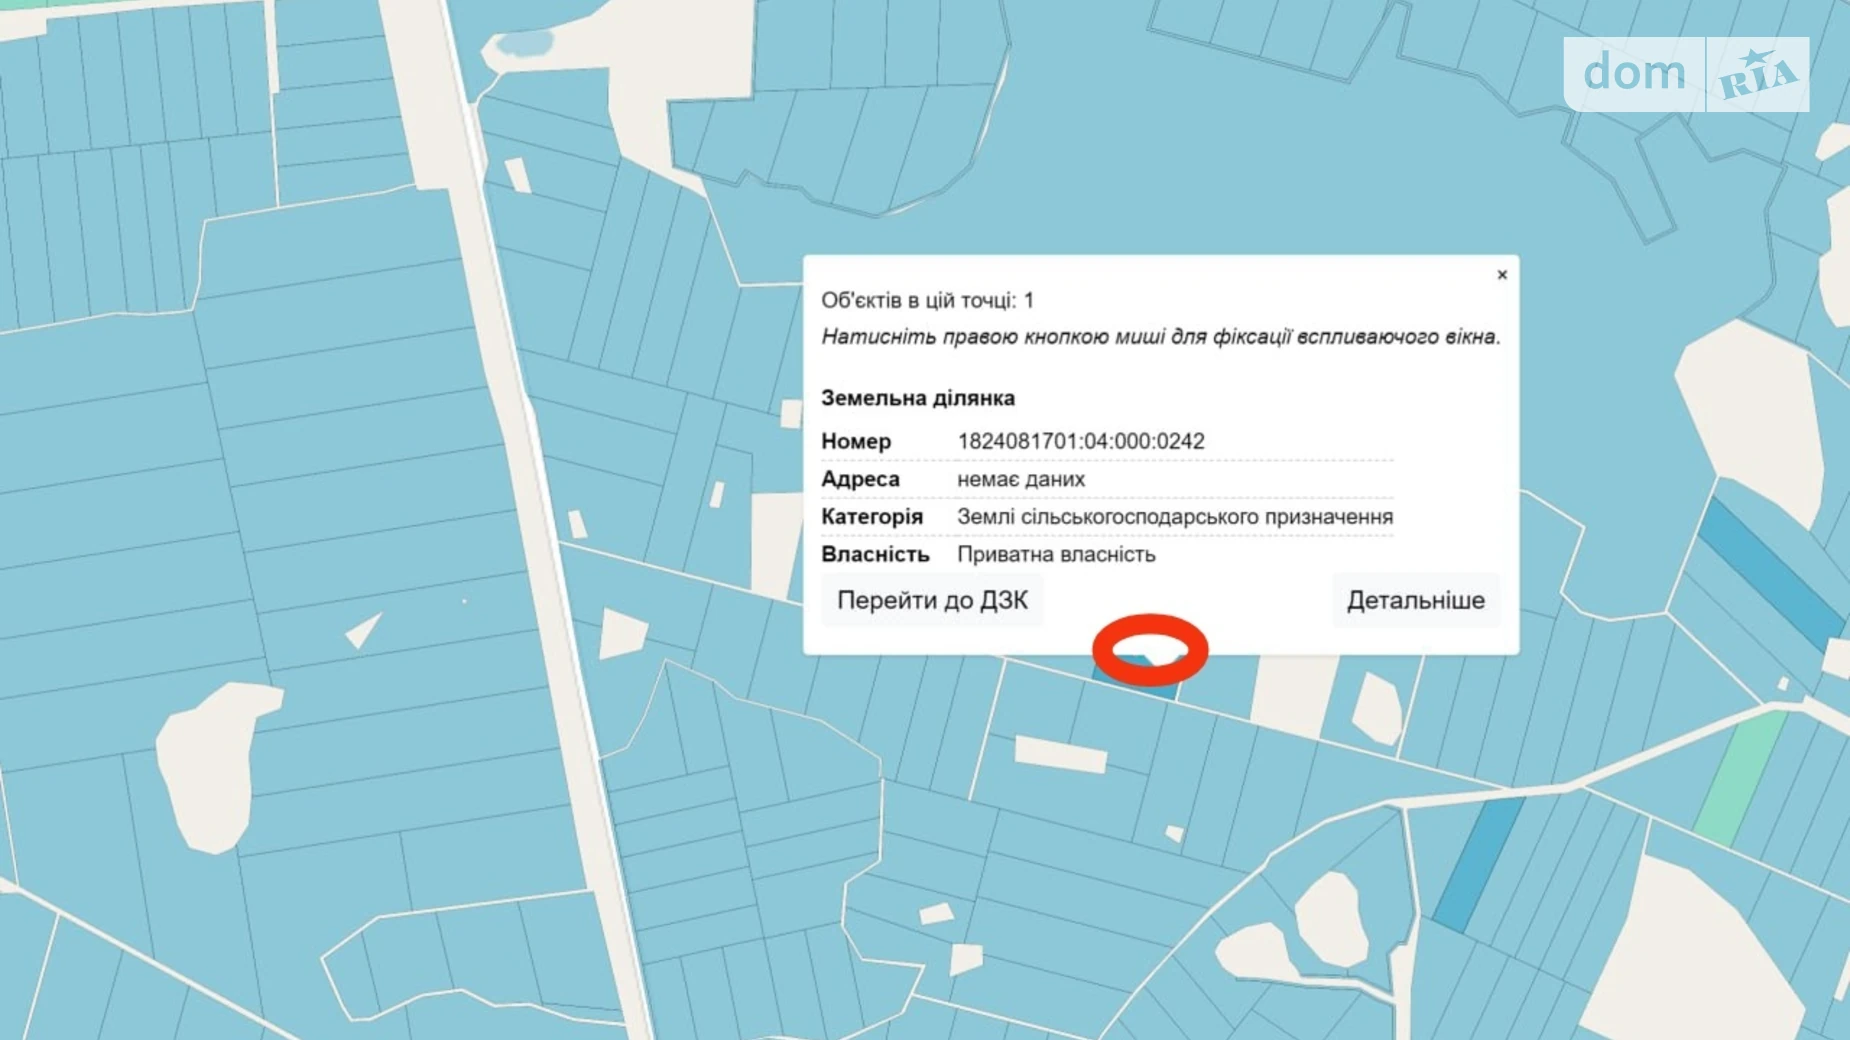
Task: Select the cadastral number 1824081701:04:000:0242
Action: click(1080, 441)
